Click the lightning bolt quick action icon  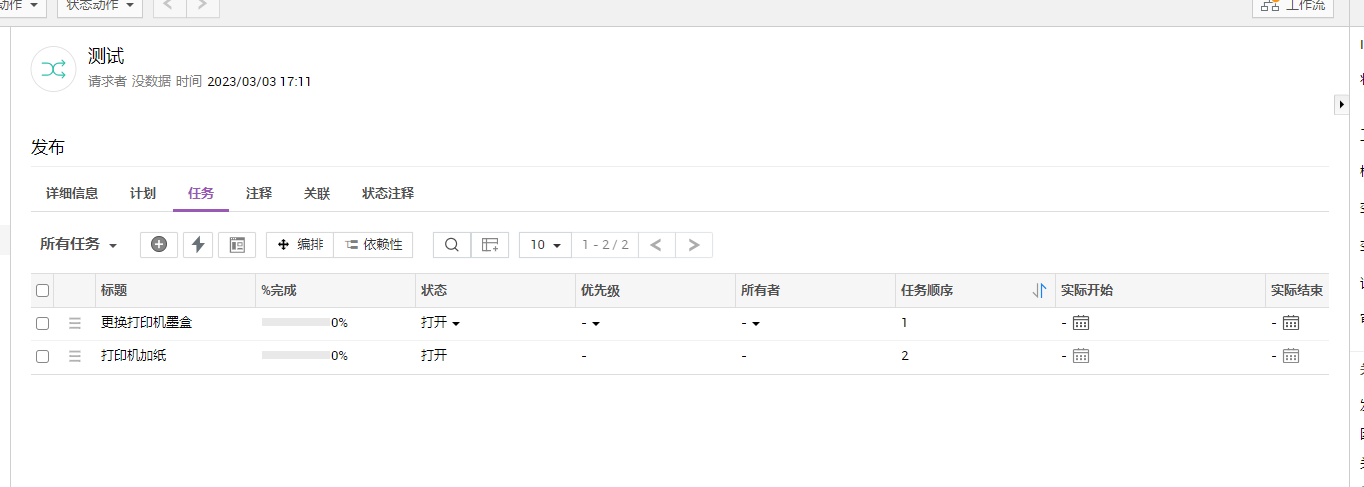point(198,245)
